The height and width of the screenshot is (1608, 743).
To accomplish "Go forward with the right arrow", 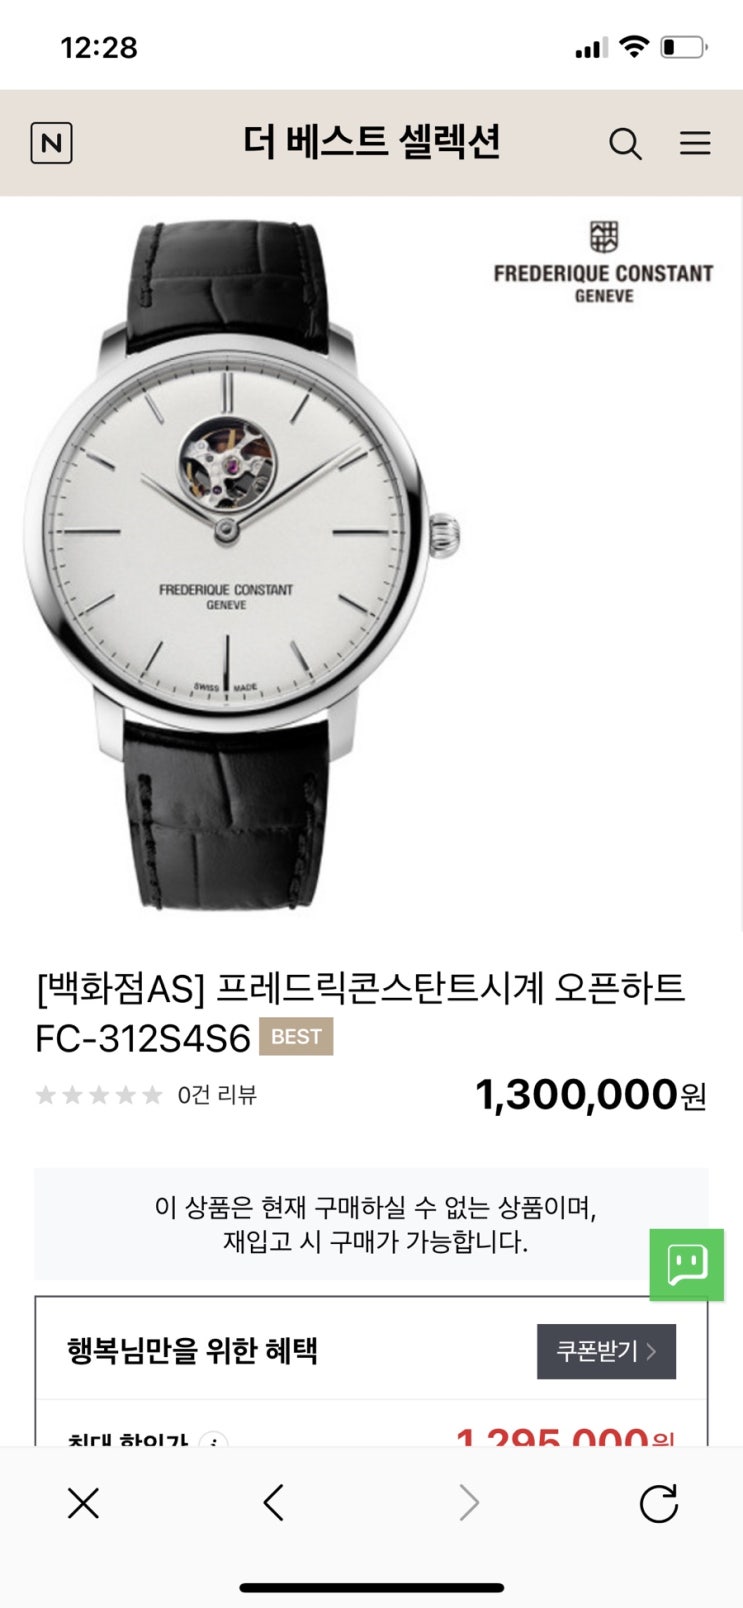I will 468,1502.
